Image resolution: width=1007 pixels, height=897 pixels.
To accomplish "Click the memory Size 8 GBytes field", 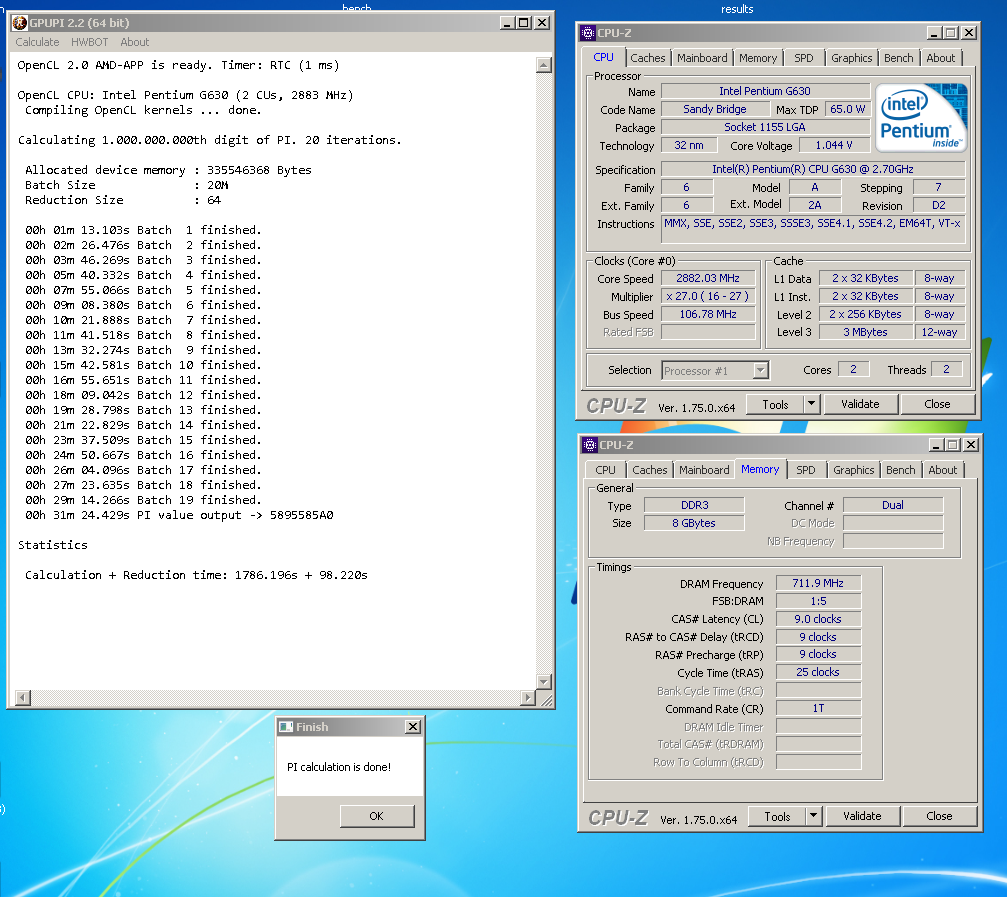I will point(694,523).
